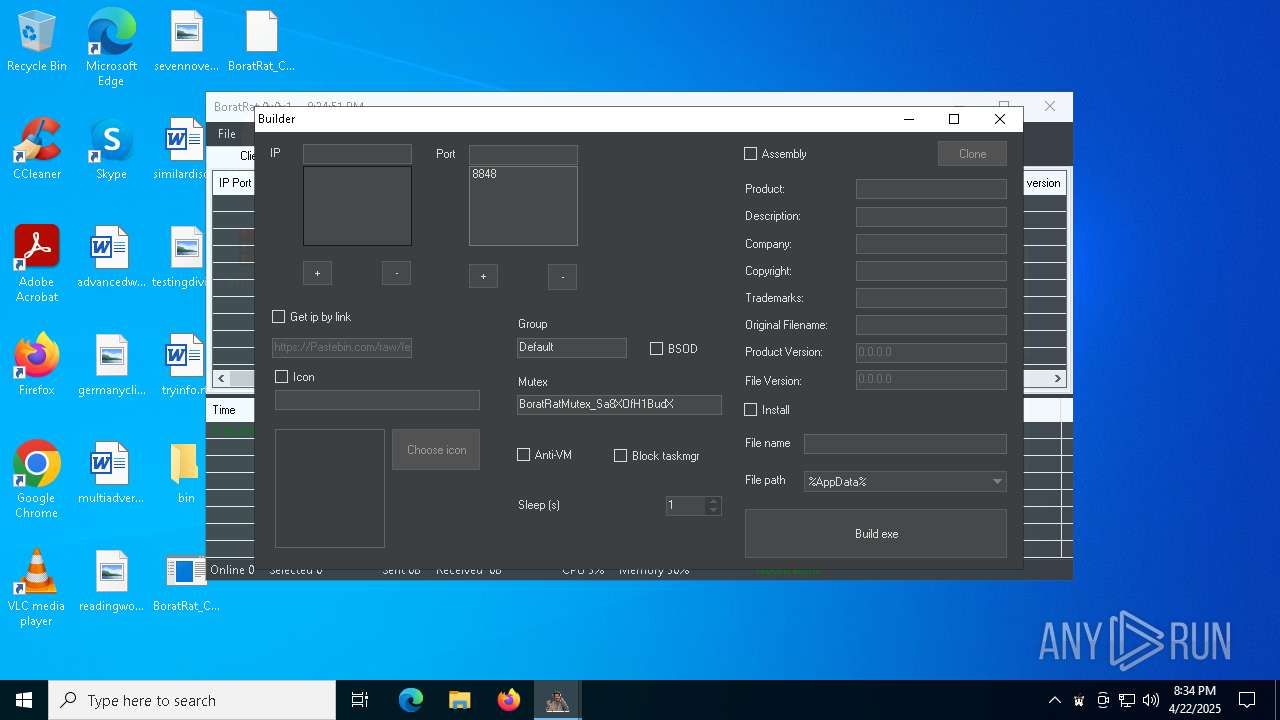Click the volume tray icon
This screenshot has height=720, width=1280.
click(x=1150, y=700)
